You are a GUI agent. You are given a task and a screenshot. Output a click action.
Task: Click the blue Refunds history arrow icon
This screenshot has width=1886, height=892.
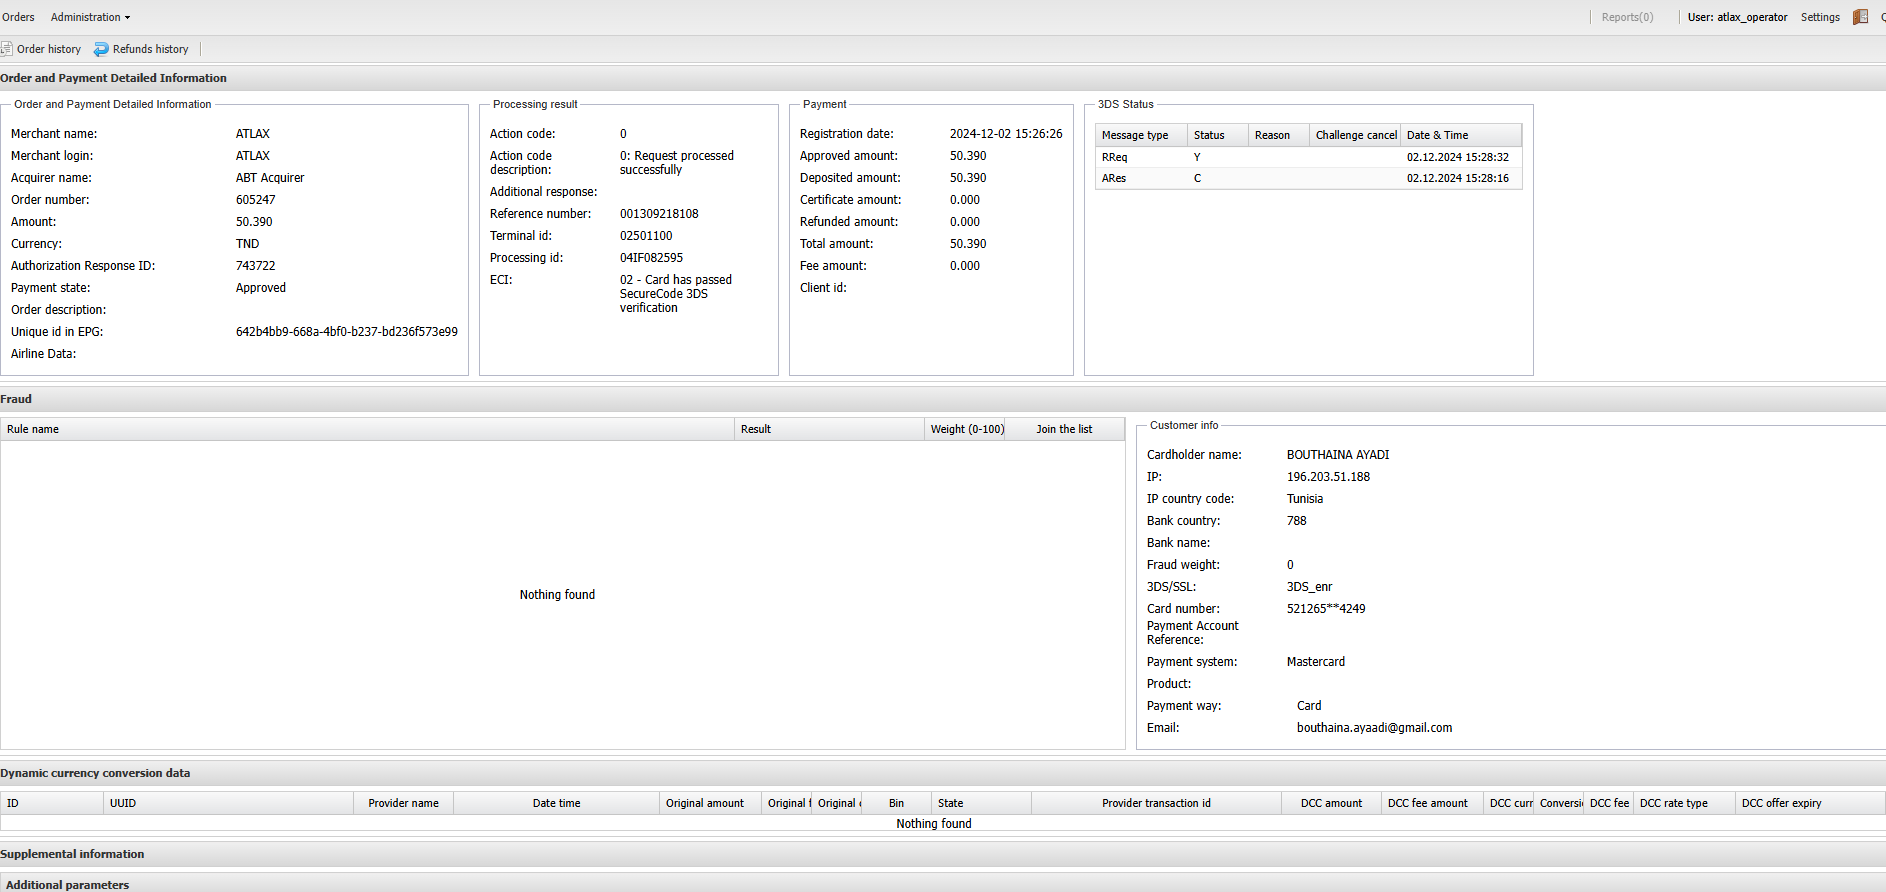(101, 49)
